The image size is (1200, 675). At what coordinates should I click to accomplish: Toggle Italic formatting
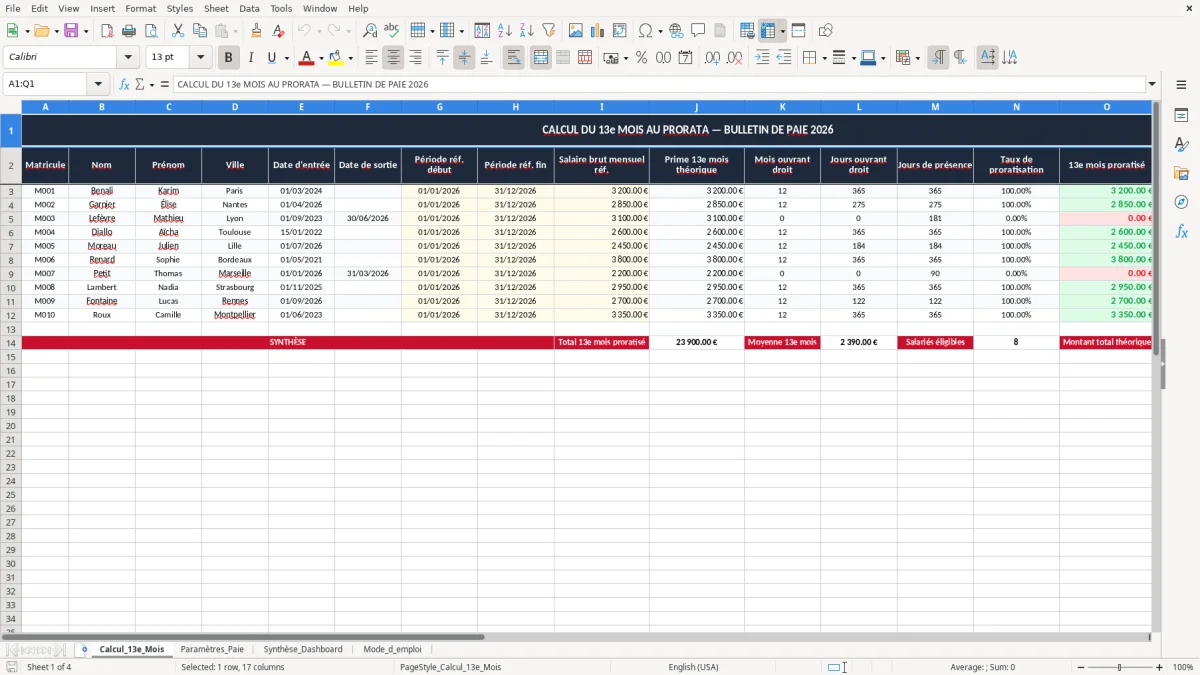pos(250,58)
